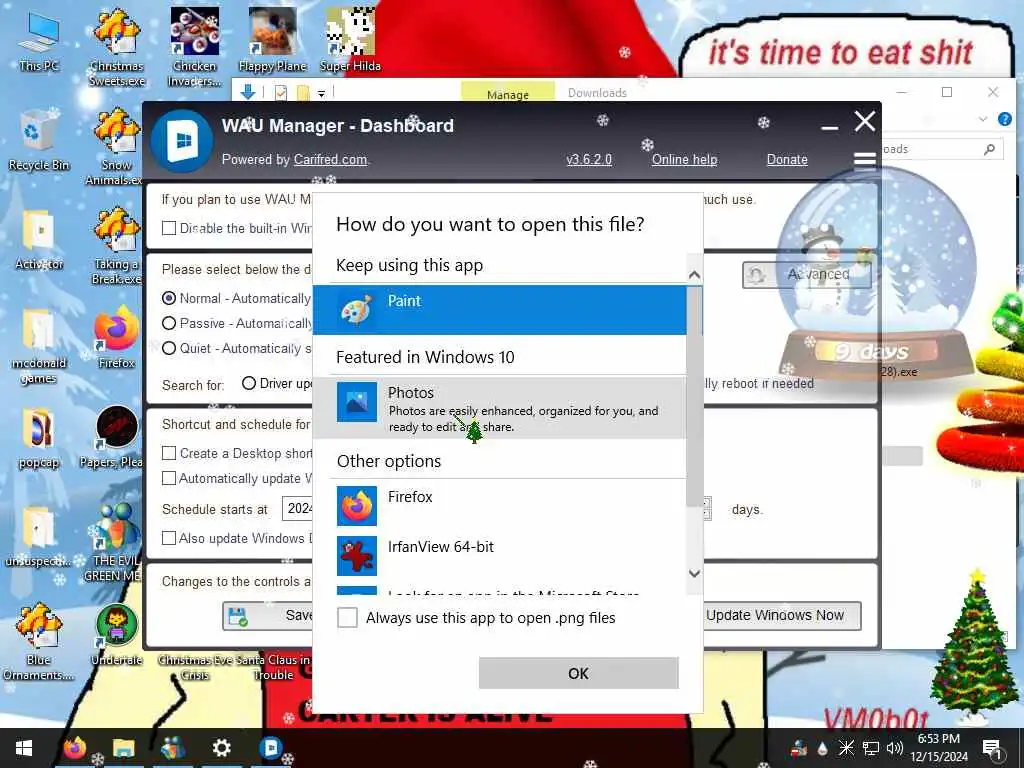Click the app list scroll up arrow

tap(694, 275)
